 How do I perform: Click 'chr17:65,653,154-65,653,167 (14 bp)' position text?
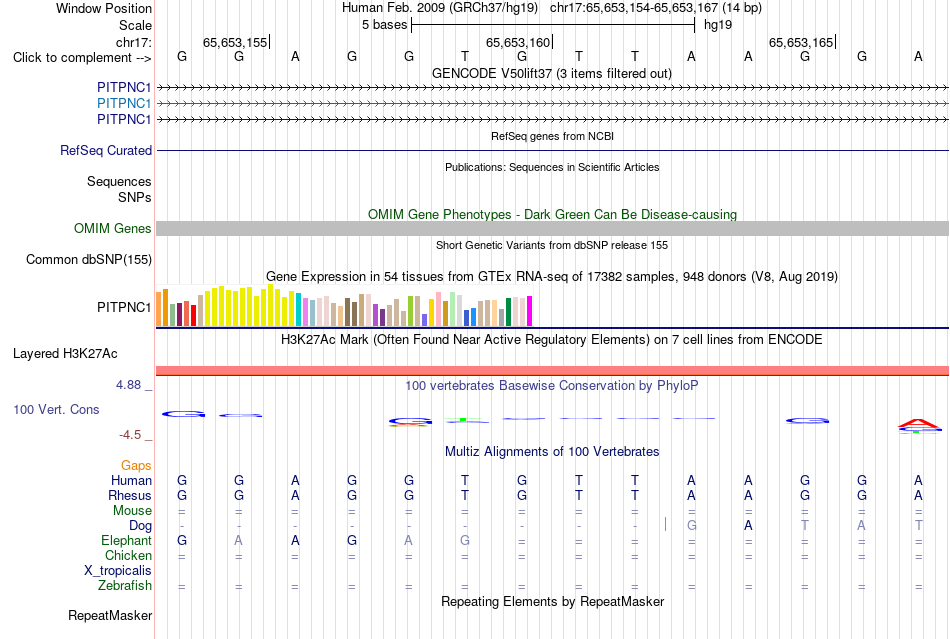tap(656, 8)
